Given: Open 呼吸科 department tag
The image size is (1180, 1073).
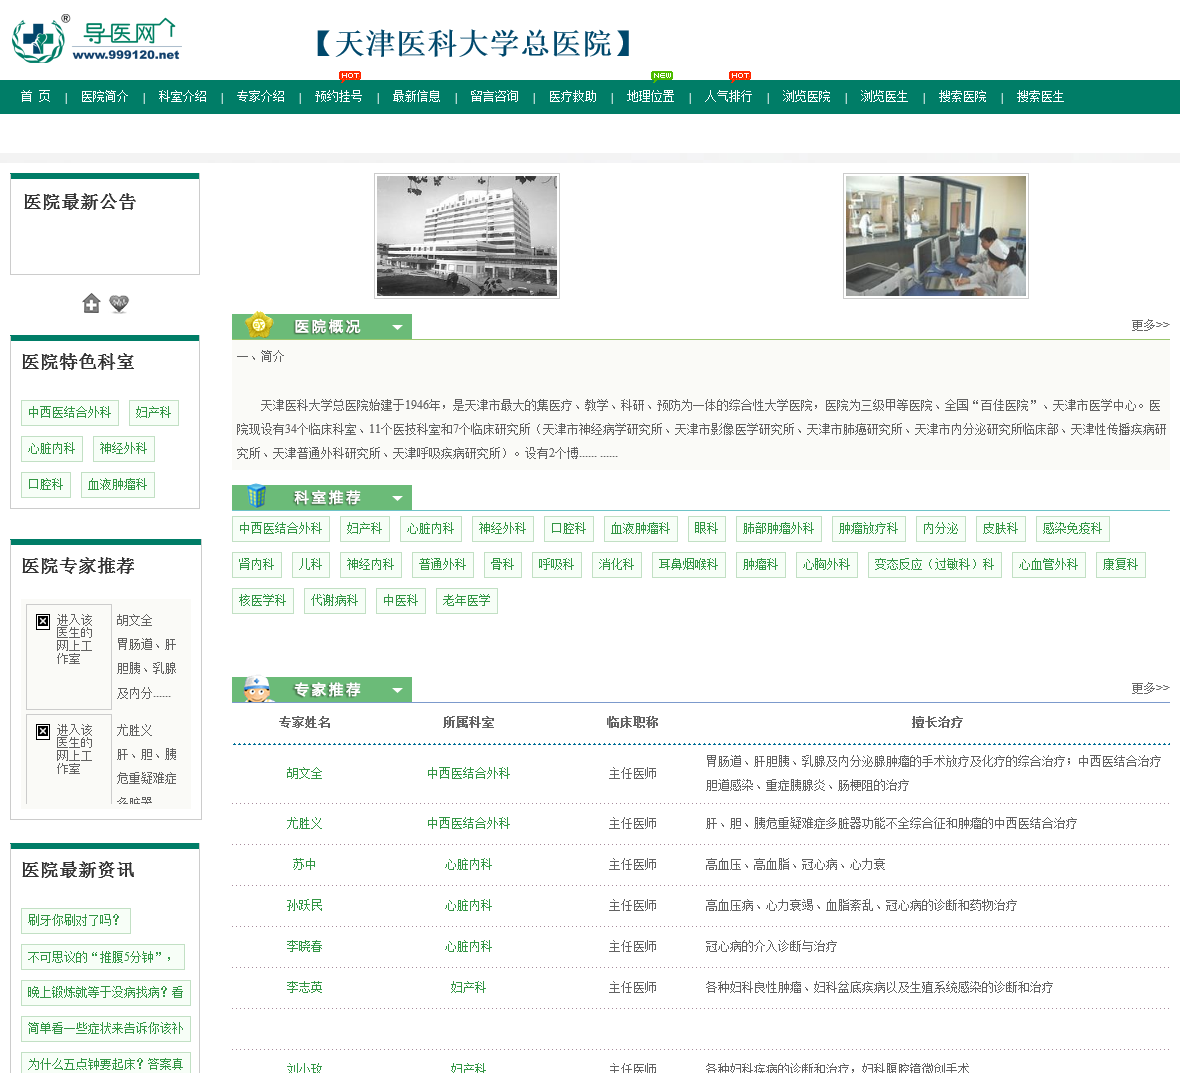Looking at the screenshot, I should click(556, 564).
